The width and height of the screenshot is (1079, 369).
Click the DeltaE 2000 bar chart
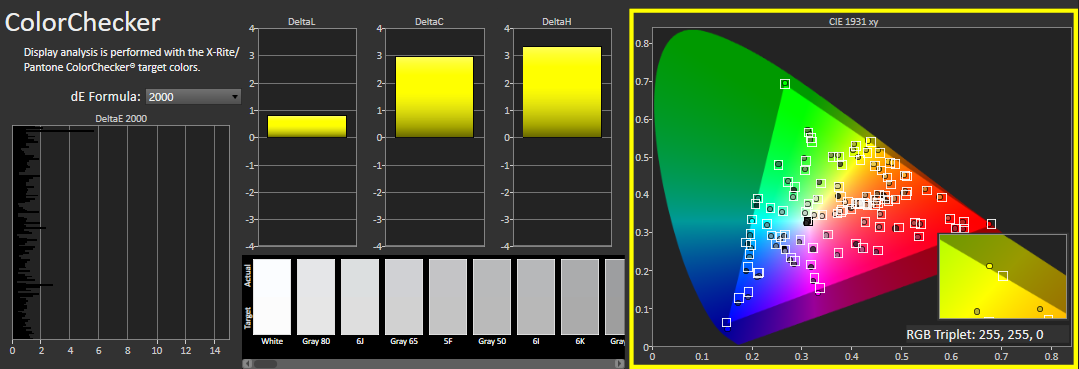point(120,232)
